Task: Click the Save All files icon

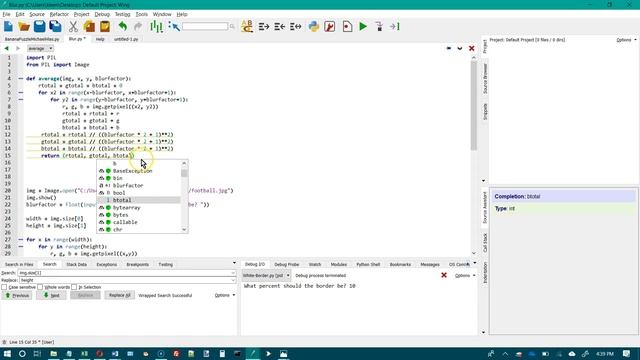Action: pyautogui.click(x=55, y=27)
